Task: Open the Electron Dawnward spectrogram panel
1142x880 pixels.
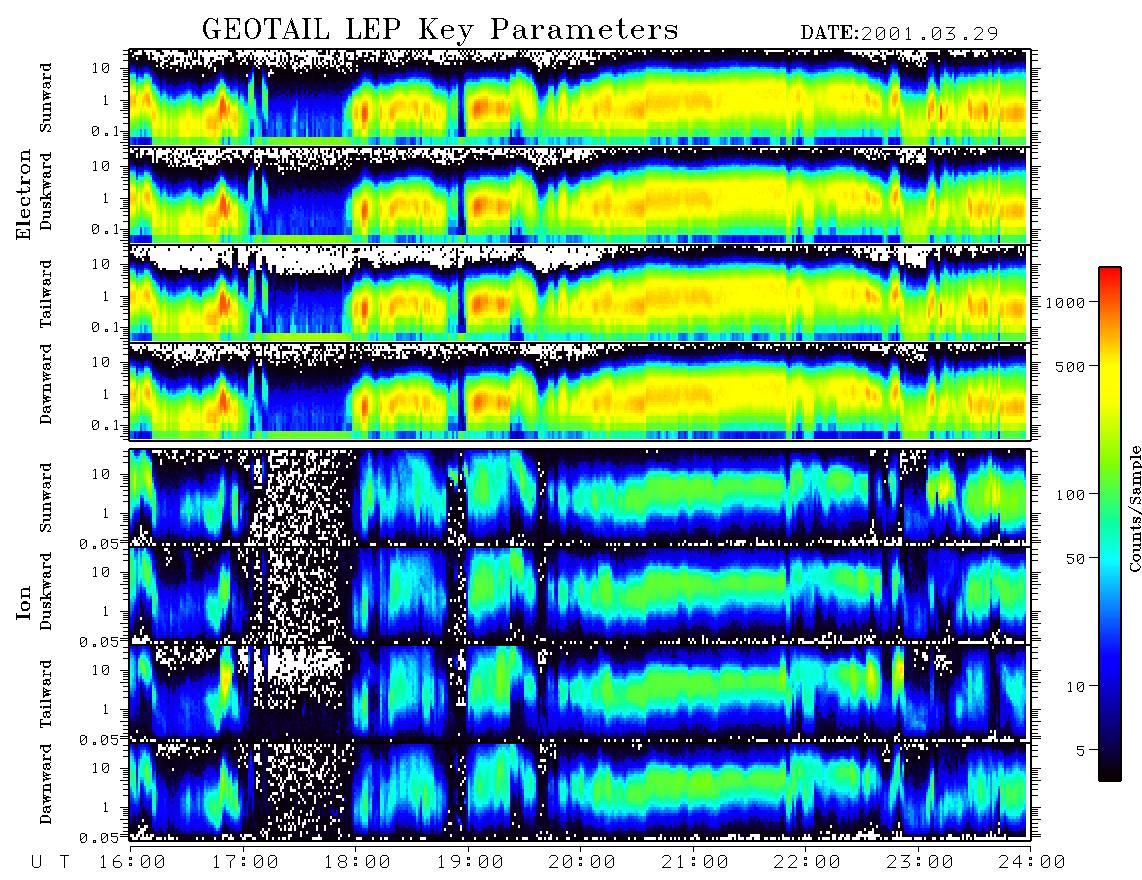Action: pyautogui.click(x=578, y=391)
